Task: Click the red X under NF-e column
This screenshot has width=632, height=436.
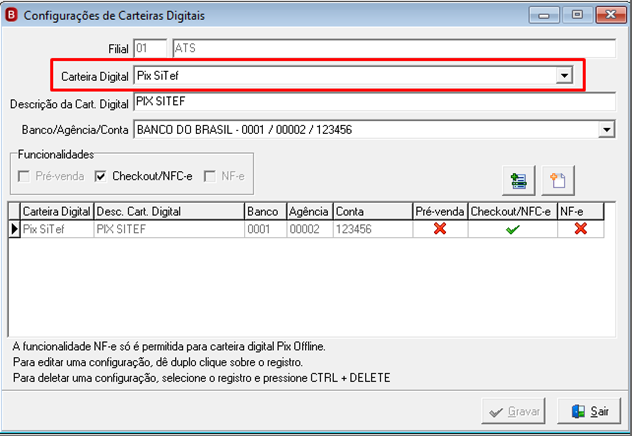Action: pos(580,229)
